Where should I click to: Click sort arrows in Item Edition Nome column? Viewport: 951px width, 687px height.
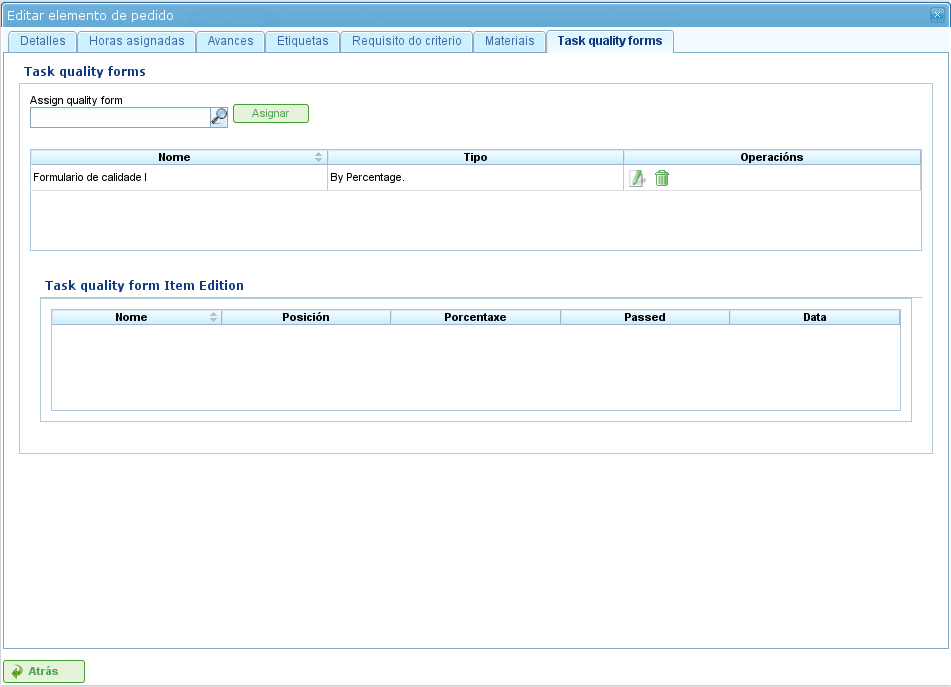click(213, 317)
